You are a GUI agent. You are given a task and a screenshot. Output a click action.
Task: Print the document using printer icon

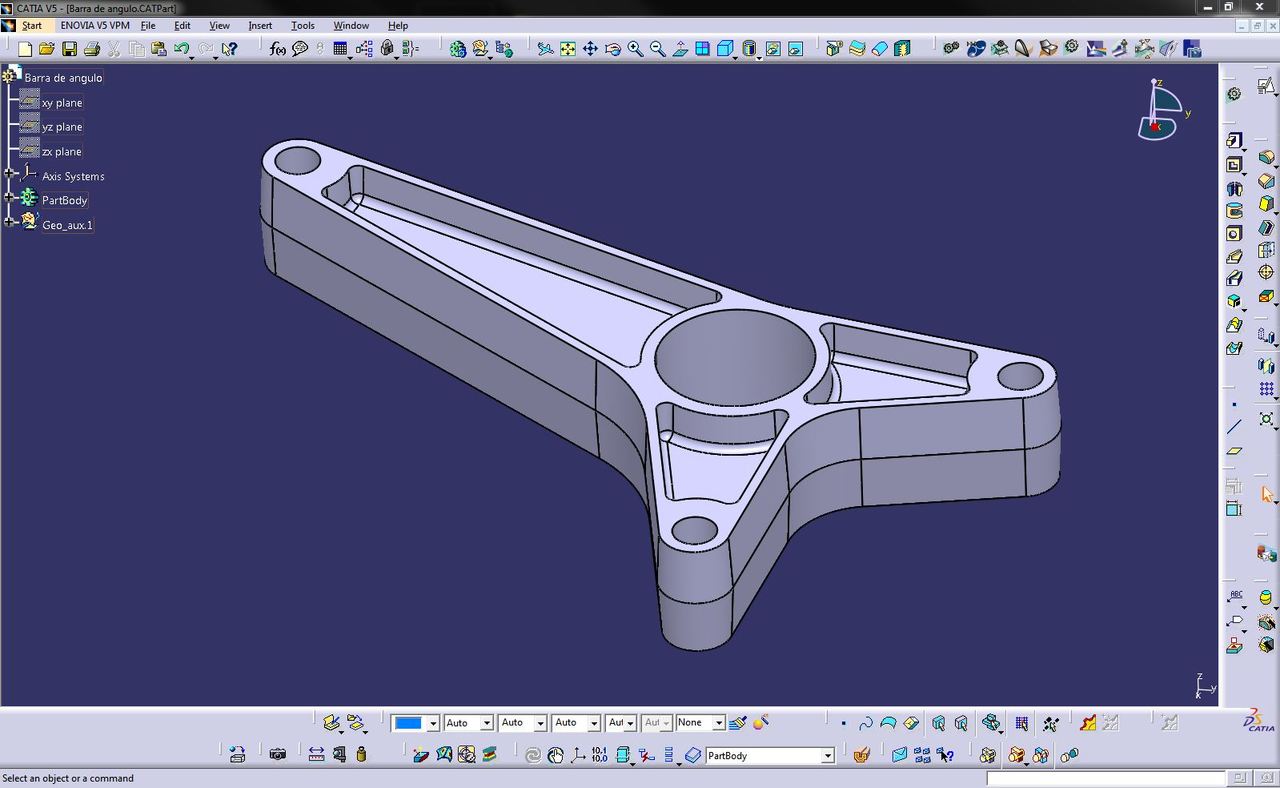coord(92,49)
